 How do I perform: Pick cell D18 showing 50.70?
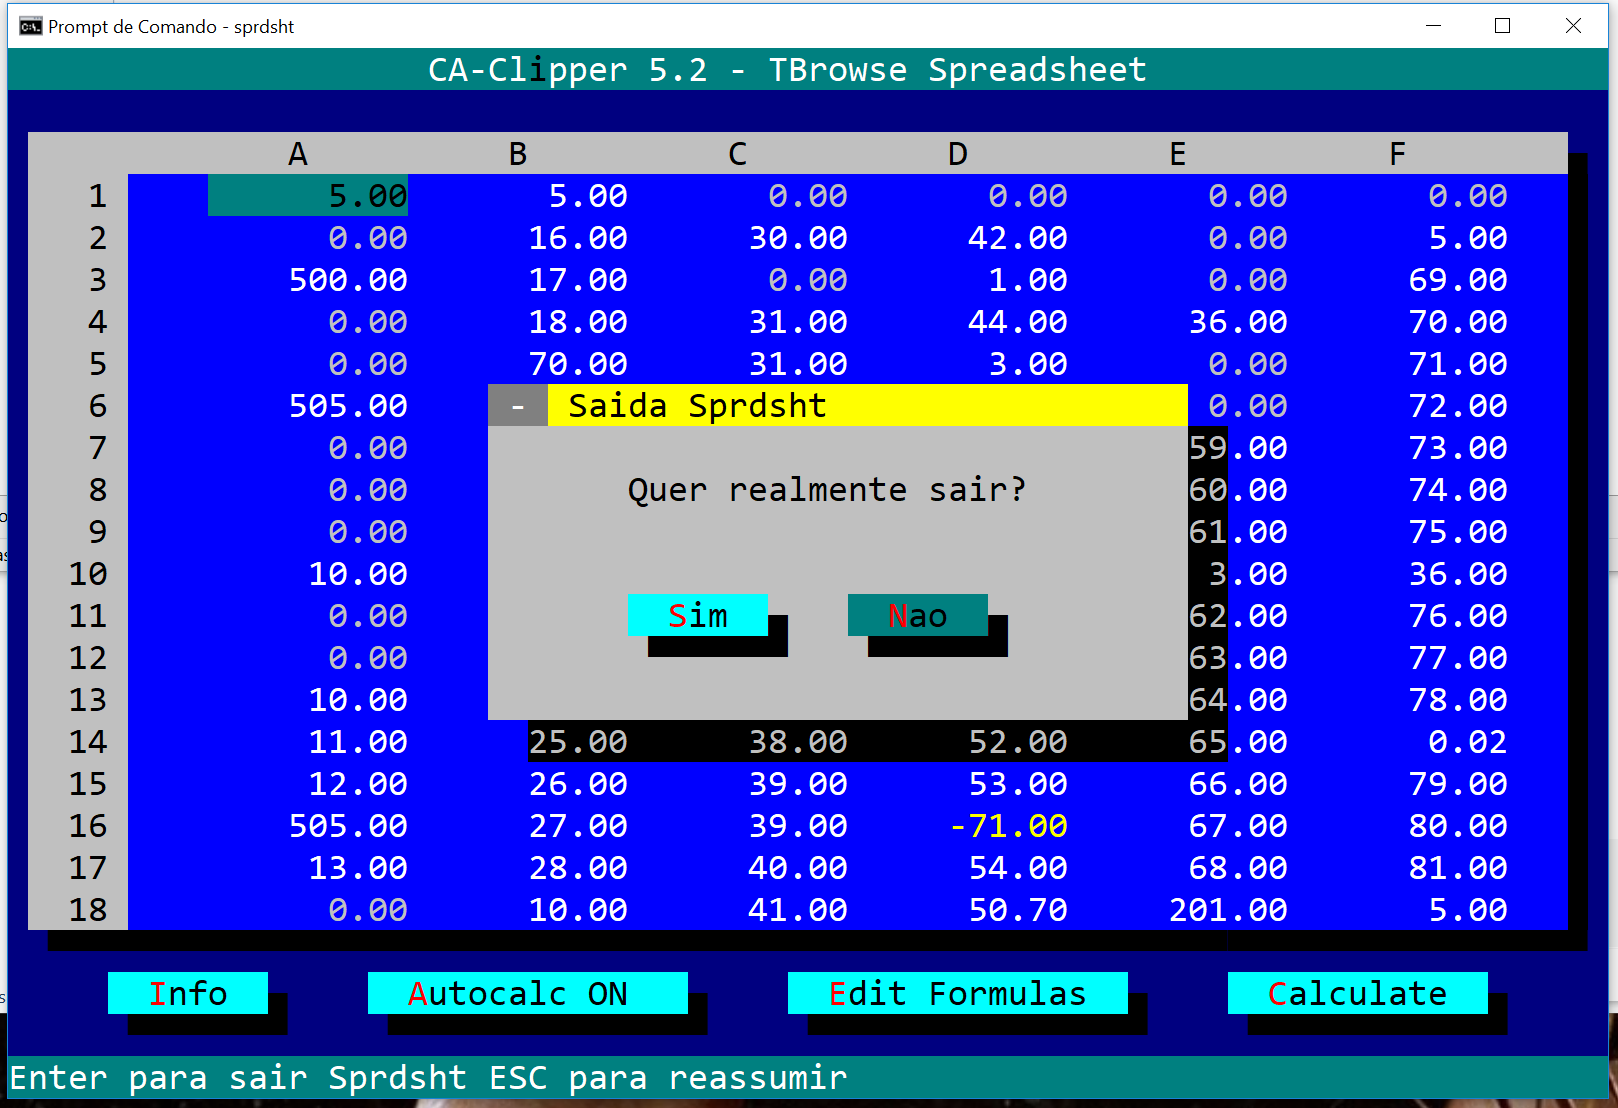click(1018, 909)
